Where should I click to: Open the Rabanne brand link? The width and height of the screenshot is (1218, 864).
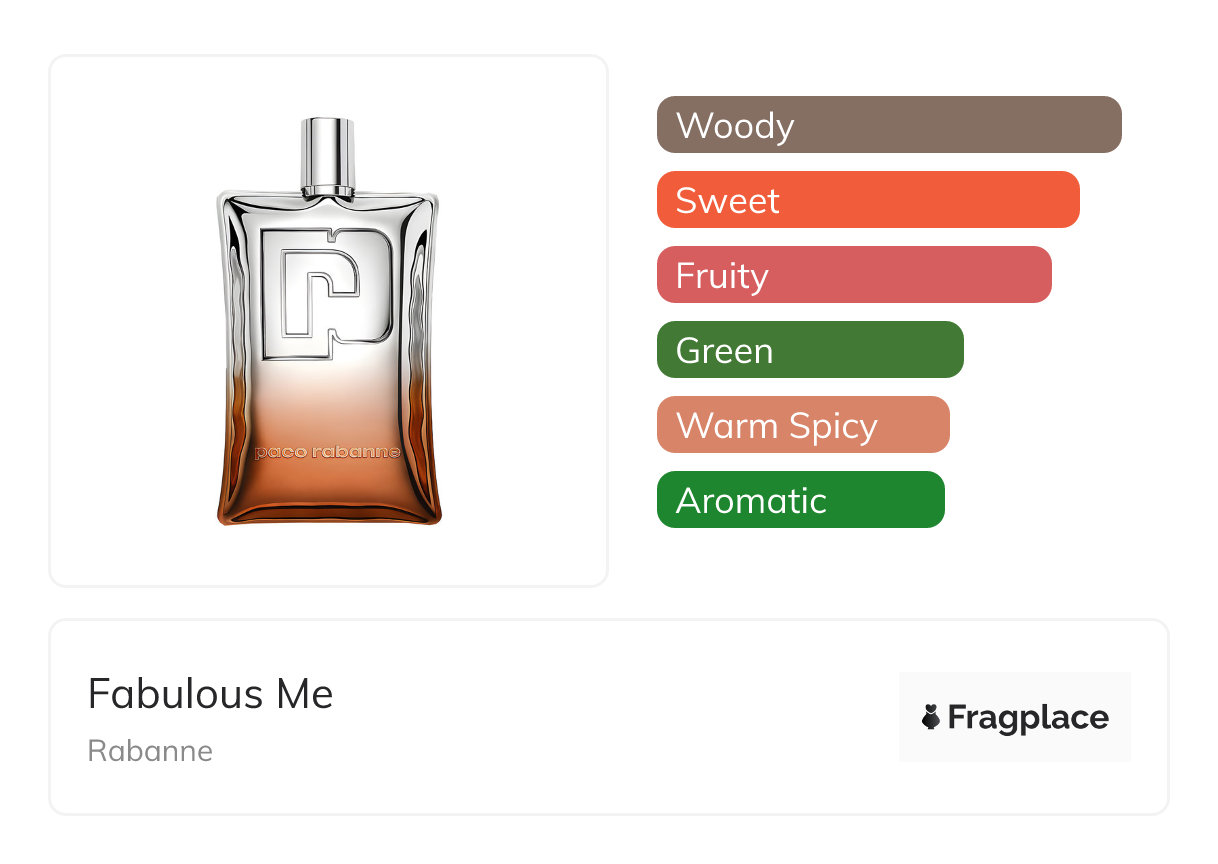(150, 751)
